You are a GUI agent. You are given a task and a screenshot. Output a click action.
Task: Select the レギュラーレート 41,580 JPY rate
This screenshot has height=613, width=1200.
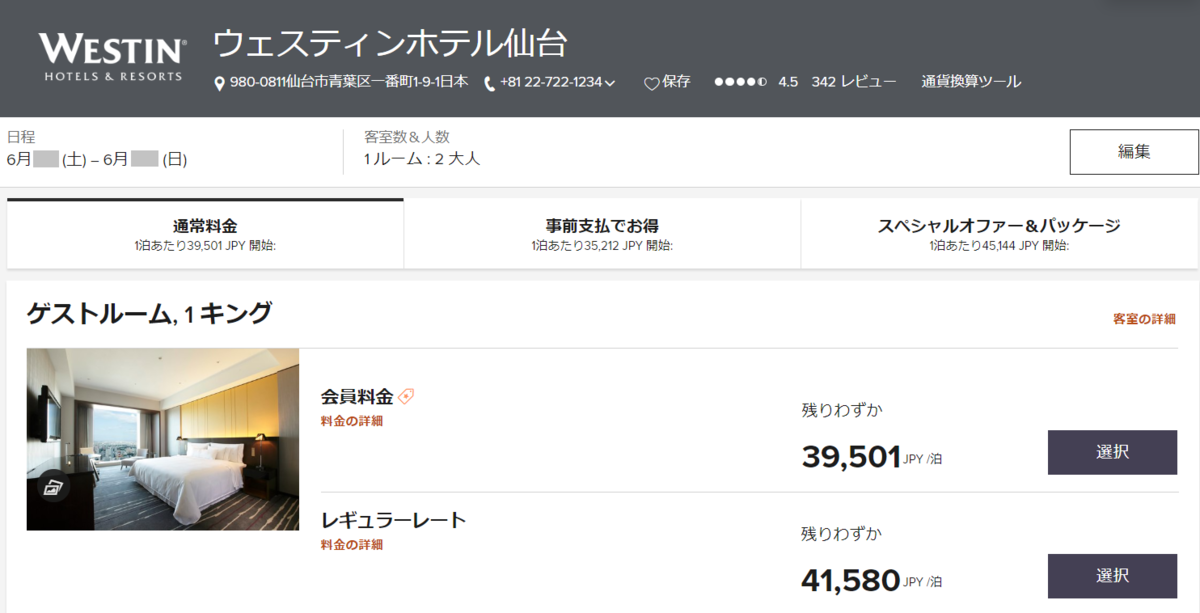1112,576
